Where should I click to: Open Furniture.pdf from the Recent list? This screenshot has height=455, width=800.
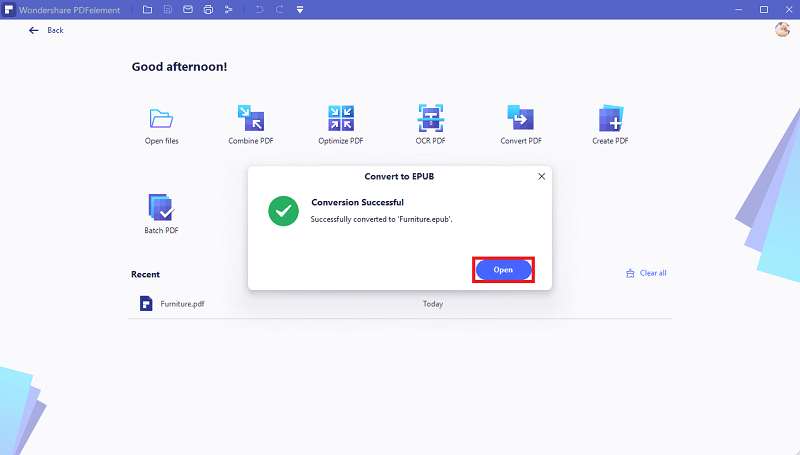[400, 304]
